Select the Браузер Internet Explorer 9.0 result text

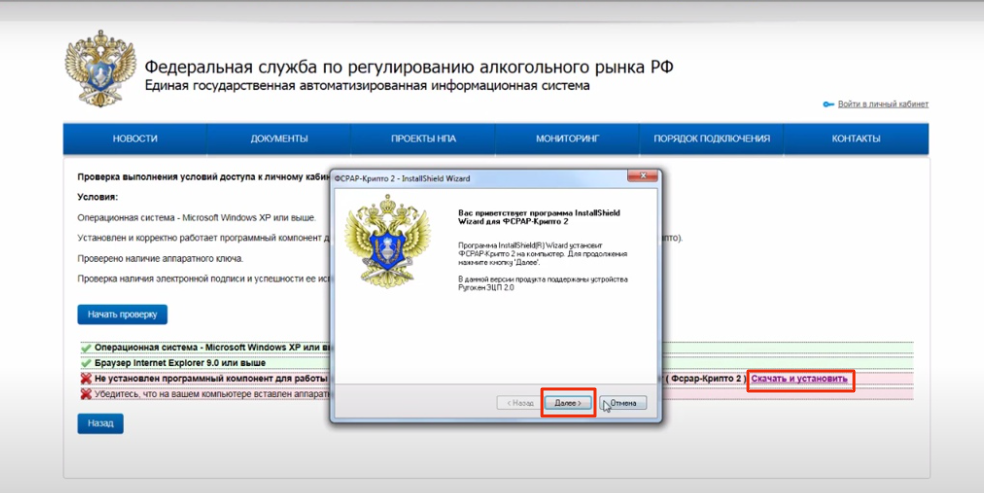pos(180,363)
